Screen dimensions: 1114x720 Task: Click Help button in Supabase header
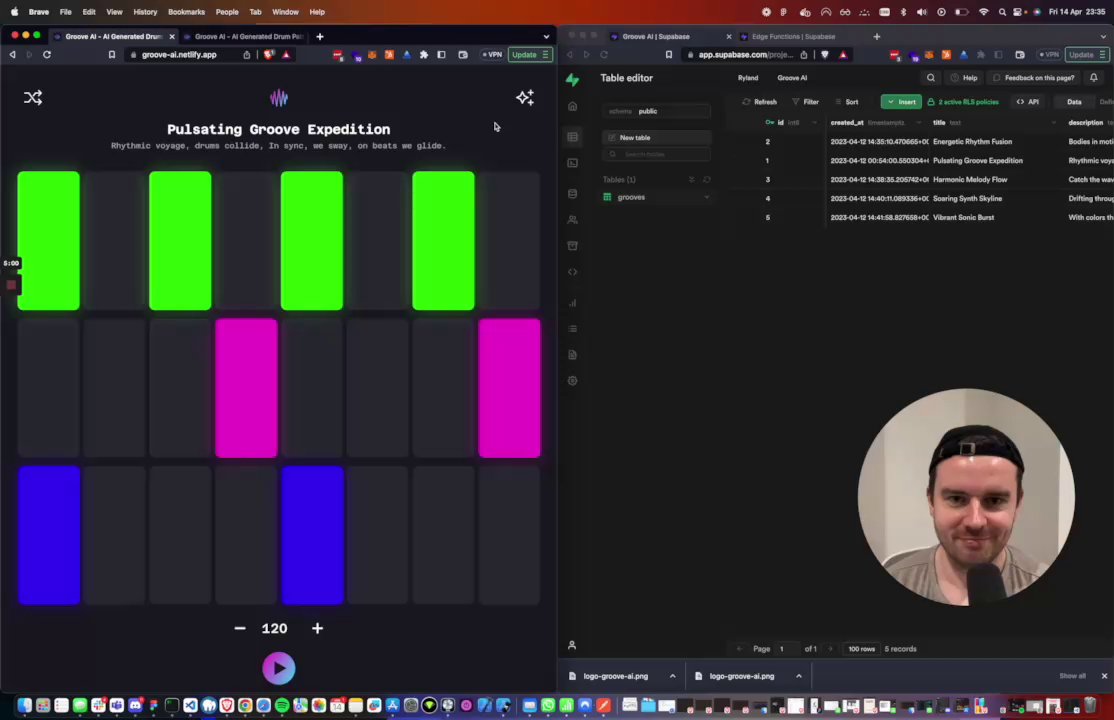pyautogui.click(x=965, y=78)
